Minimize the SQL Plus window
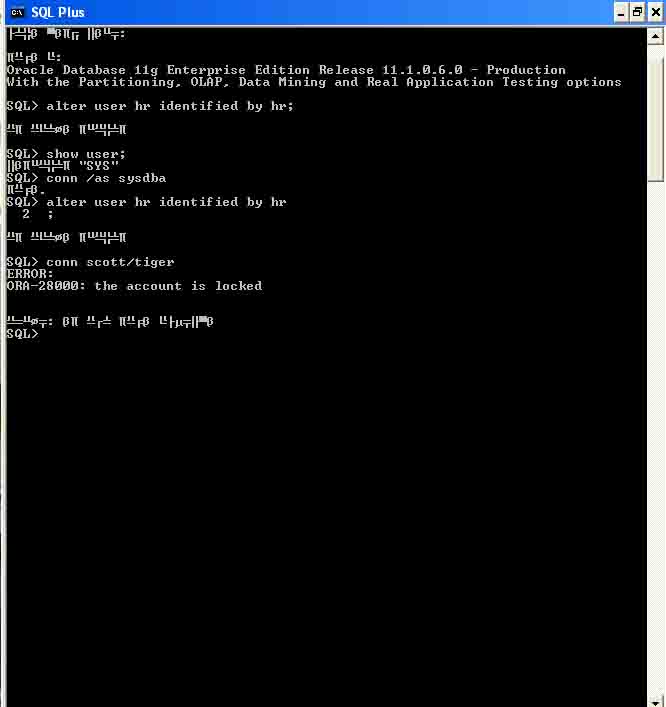The image size is (666, 707). [x=620, y=13]
